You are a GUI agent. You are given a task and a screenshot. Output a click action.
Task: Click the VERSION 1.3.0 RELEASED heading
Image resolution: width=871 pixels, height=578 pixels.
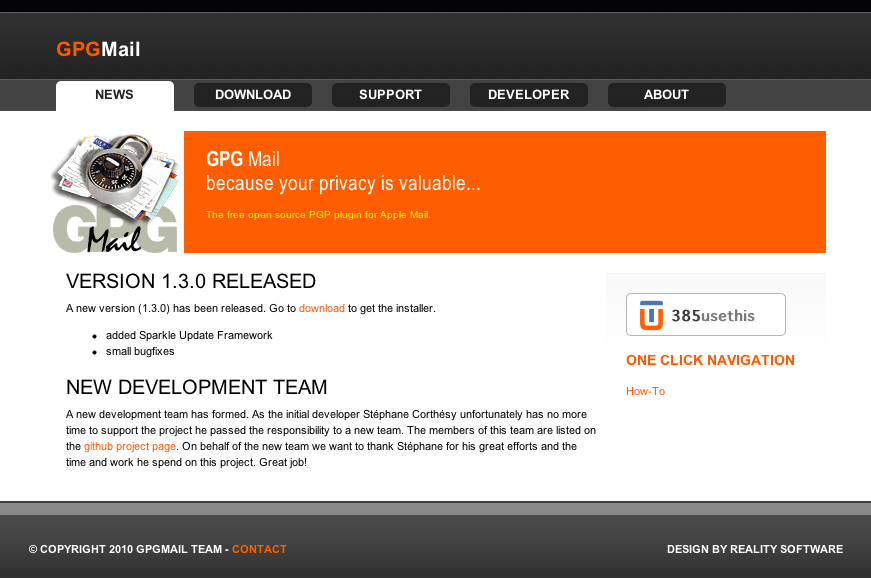click(x=191, y=281)
